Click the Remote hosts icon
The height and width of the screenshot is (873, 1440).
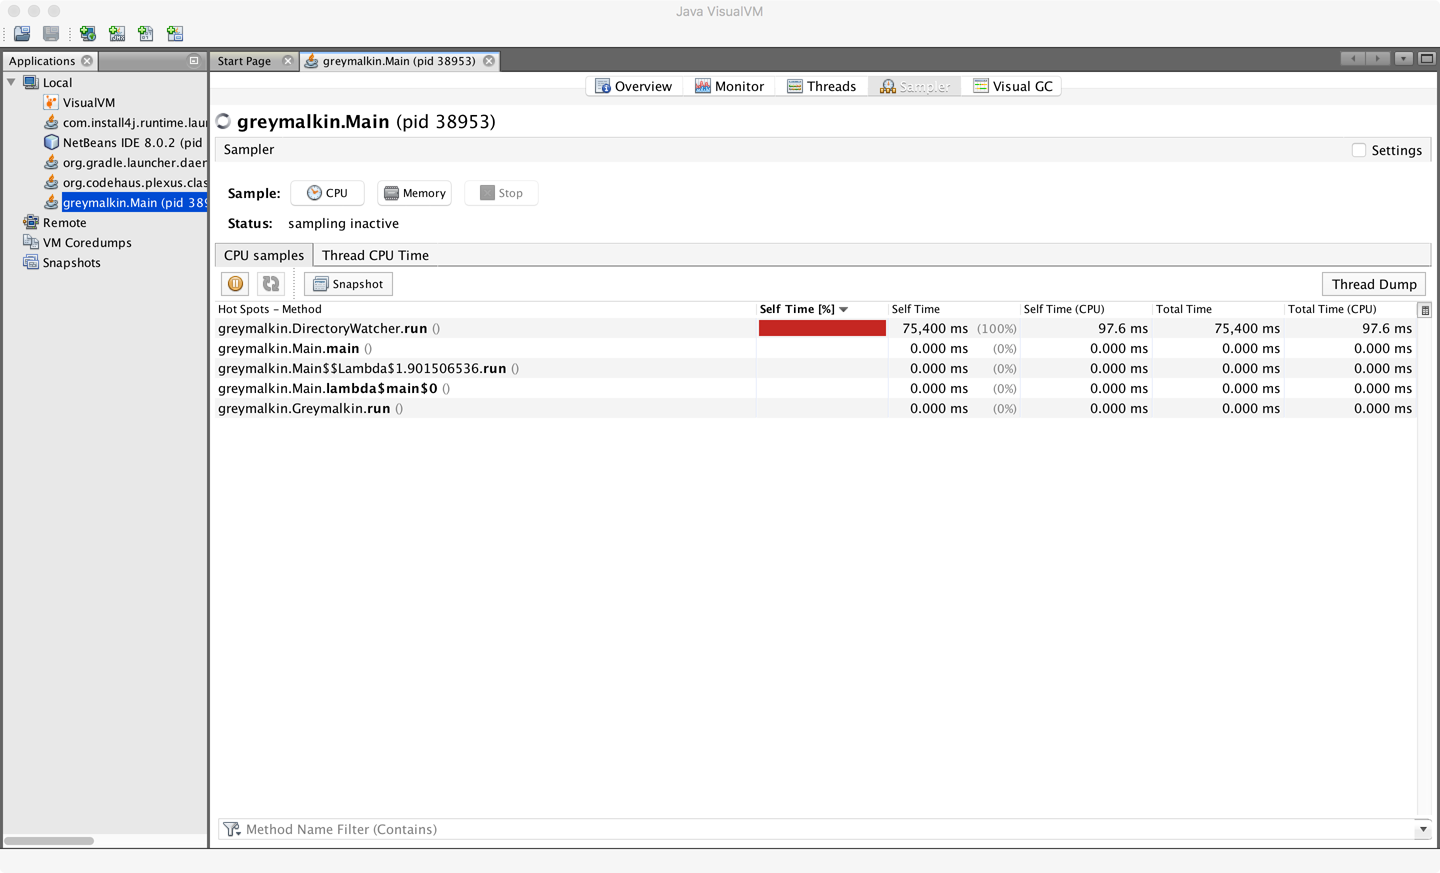pos(31,222)
